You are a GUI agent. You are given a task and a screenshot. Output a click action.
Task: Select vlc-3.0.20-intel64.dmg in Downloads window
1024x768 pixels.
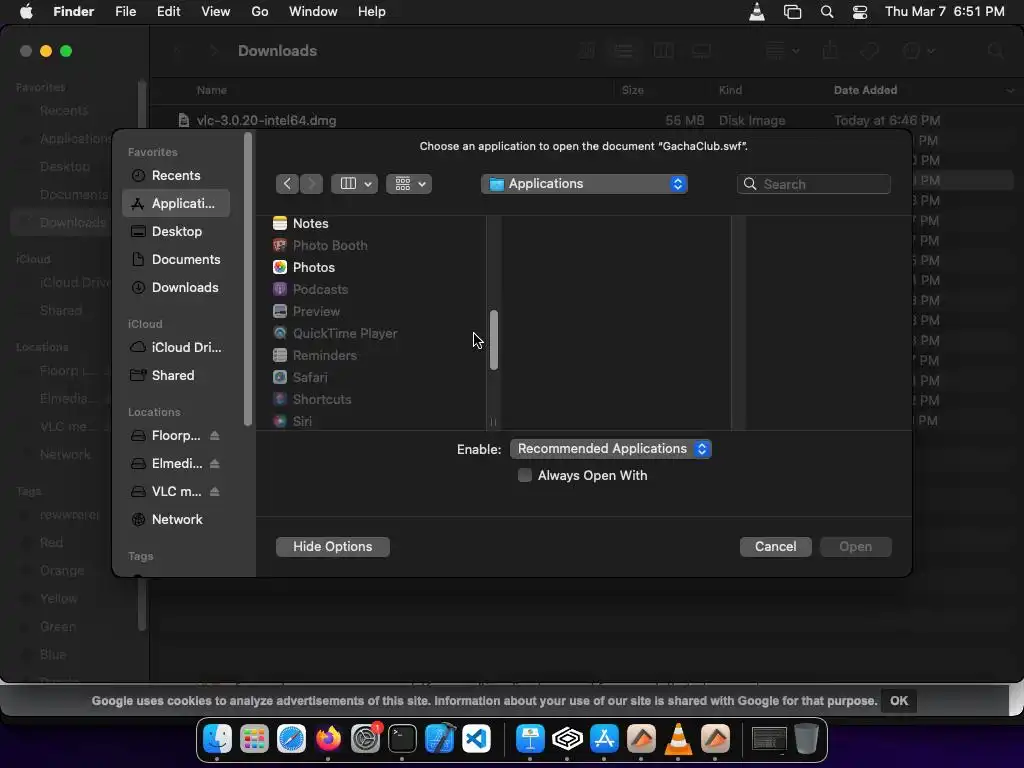pos(266,120)
